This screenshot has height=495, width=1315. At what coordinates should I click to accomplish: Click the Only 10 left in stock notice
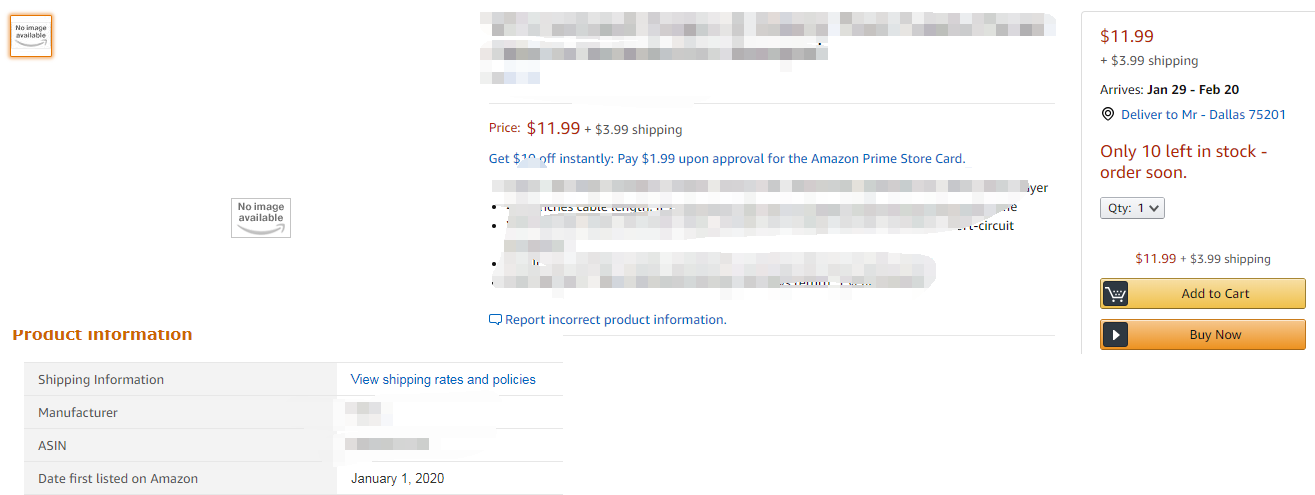1184,162
